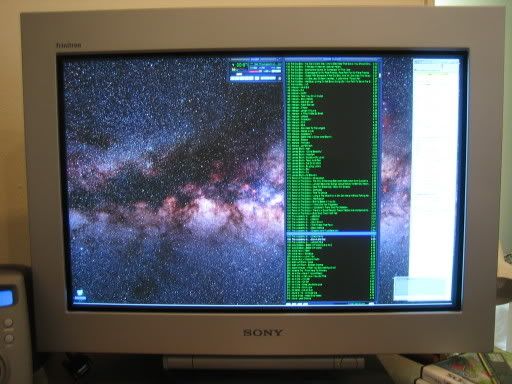The image size is (512, 384).
Task: Open playlist list options button at bottom right
Action: coord(371,304)
